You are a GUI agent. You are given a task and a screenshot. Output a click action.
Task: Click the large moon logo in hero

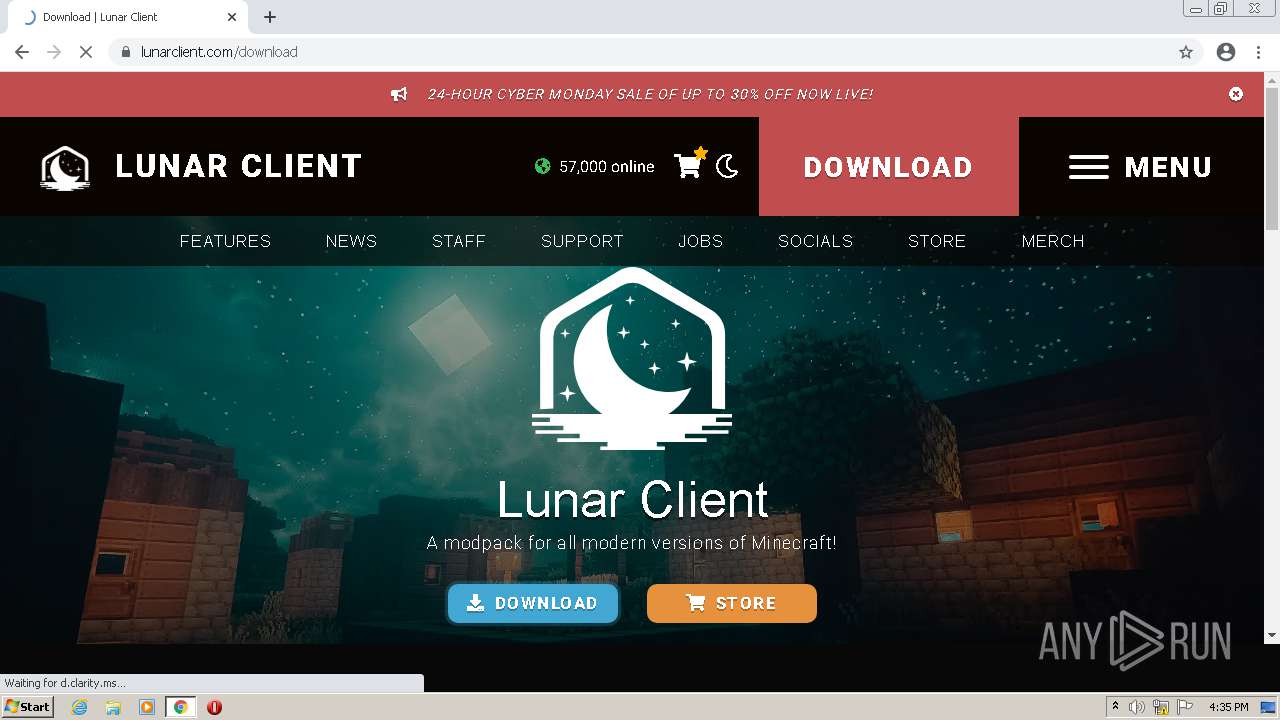pyautogui.click(x=632, y=358)
